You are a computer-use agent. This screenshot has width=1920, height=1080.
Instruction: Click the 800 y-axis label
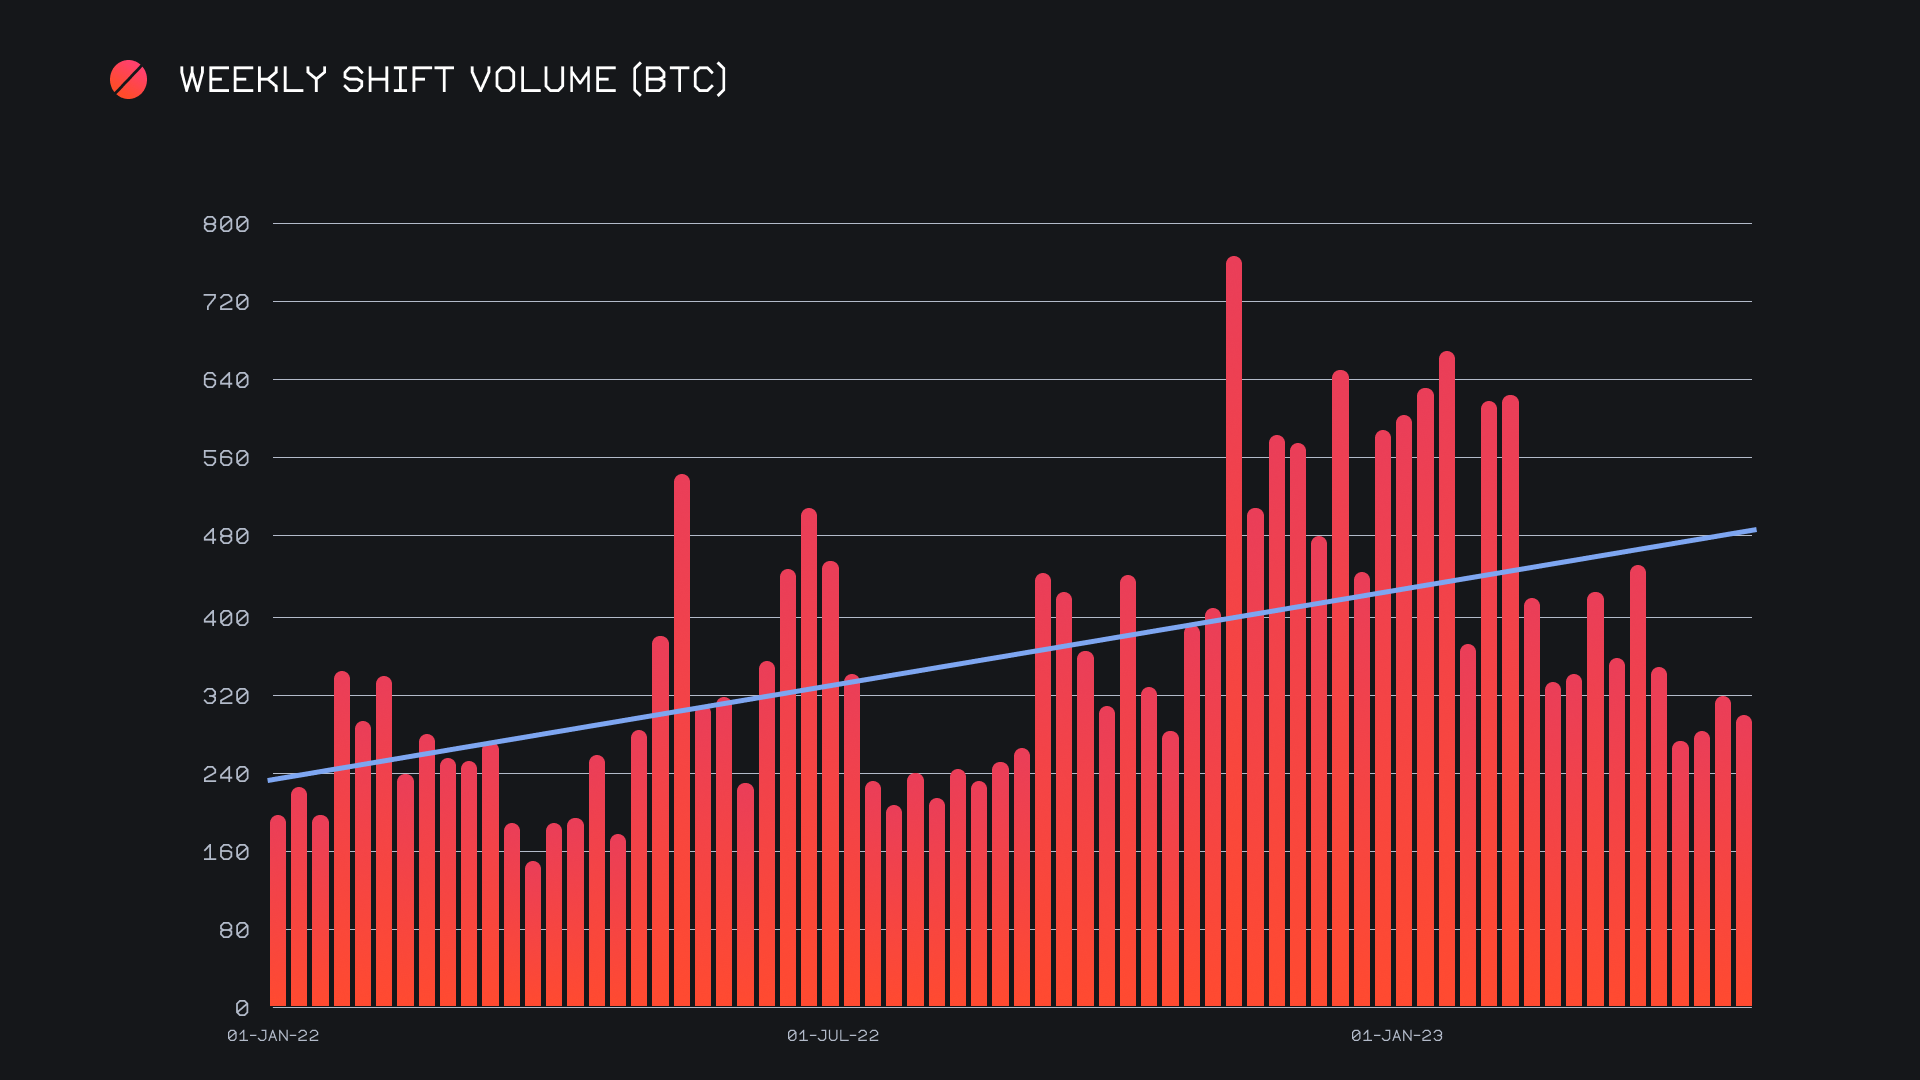point(226,224)
